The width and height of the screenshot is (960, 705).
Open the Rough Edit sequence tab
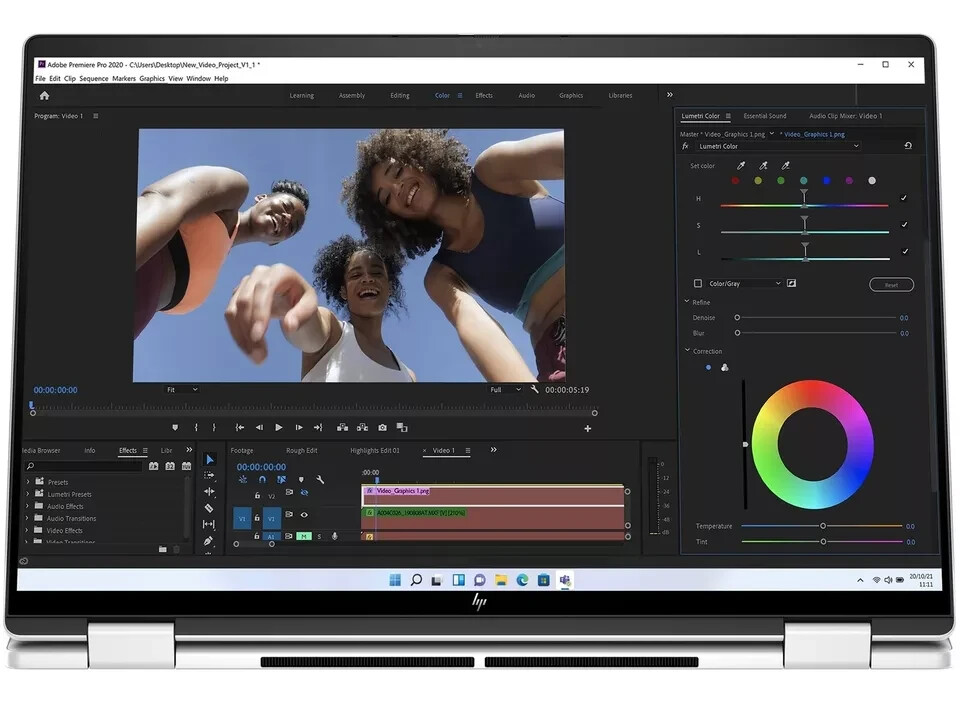point(301,450)
